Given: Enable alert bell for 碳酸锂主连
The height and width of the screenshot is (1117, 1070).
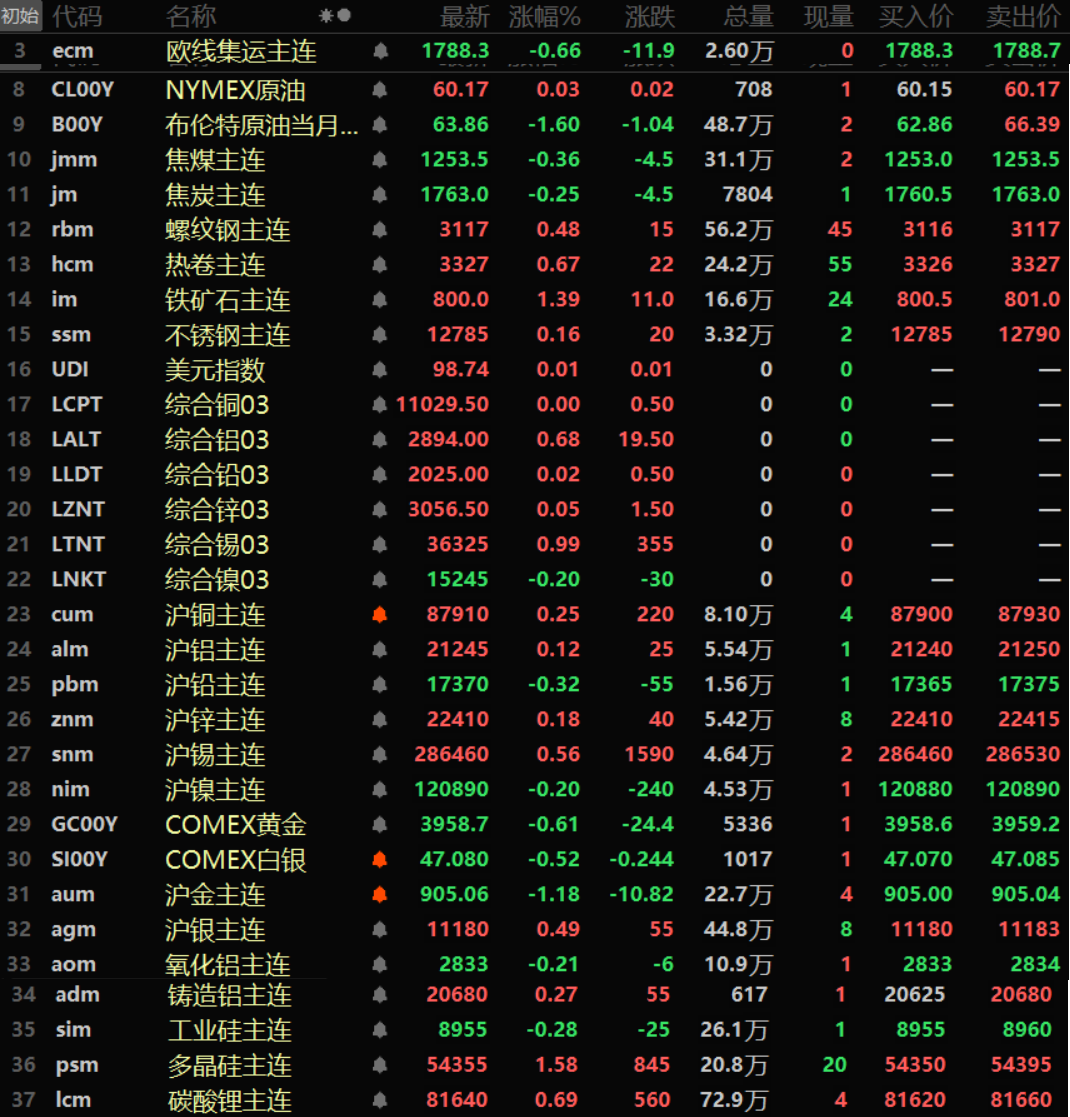Looking at the screenshot, I should pyautogui.click(x=380, y=1100).
